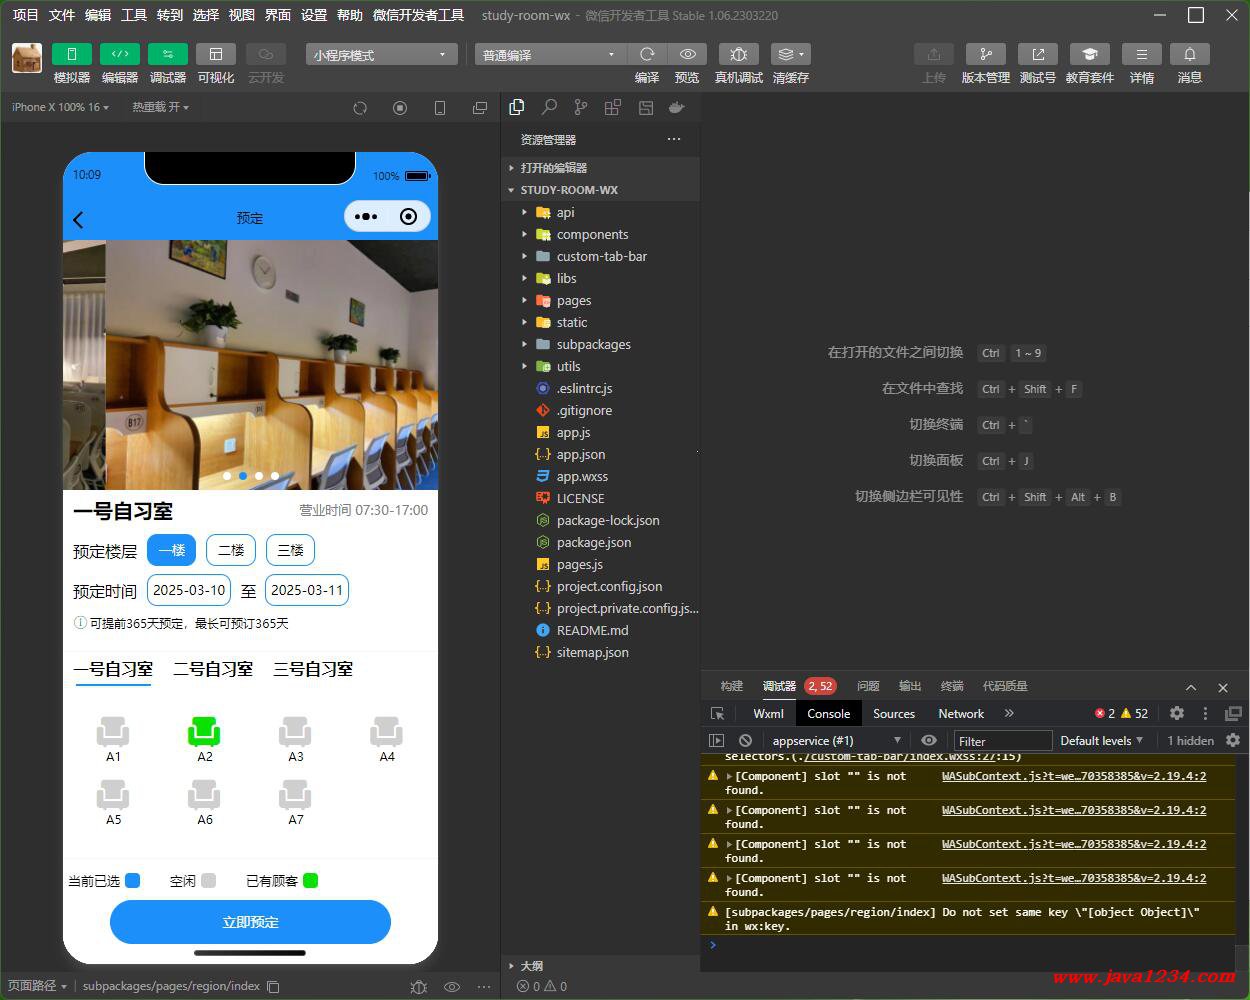Image resolution: width=1250 pixels, height=1000 pixels.
Task: Select the second floor option 二楼
Action: point(231,550)
